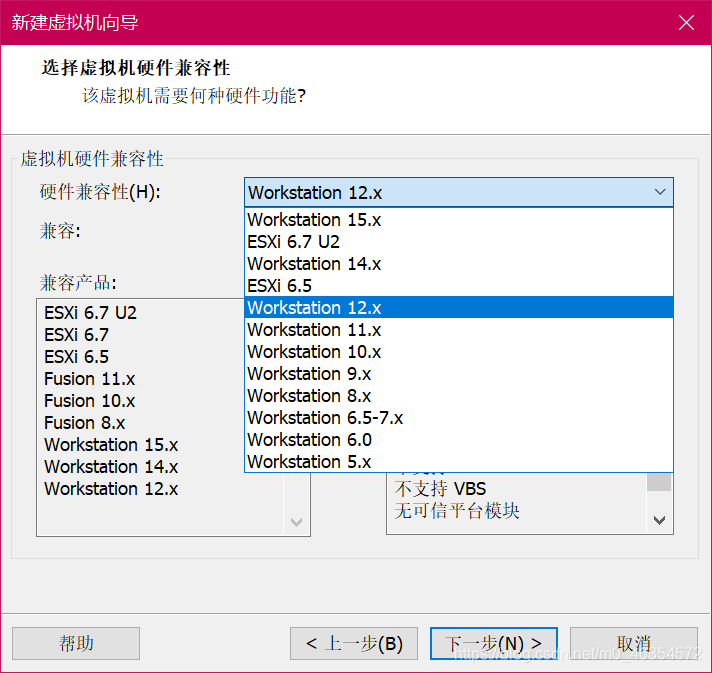The image size is (712, 673).
Task: Click products list scroll down arrow
Action: [297, 522]
